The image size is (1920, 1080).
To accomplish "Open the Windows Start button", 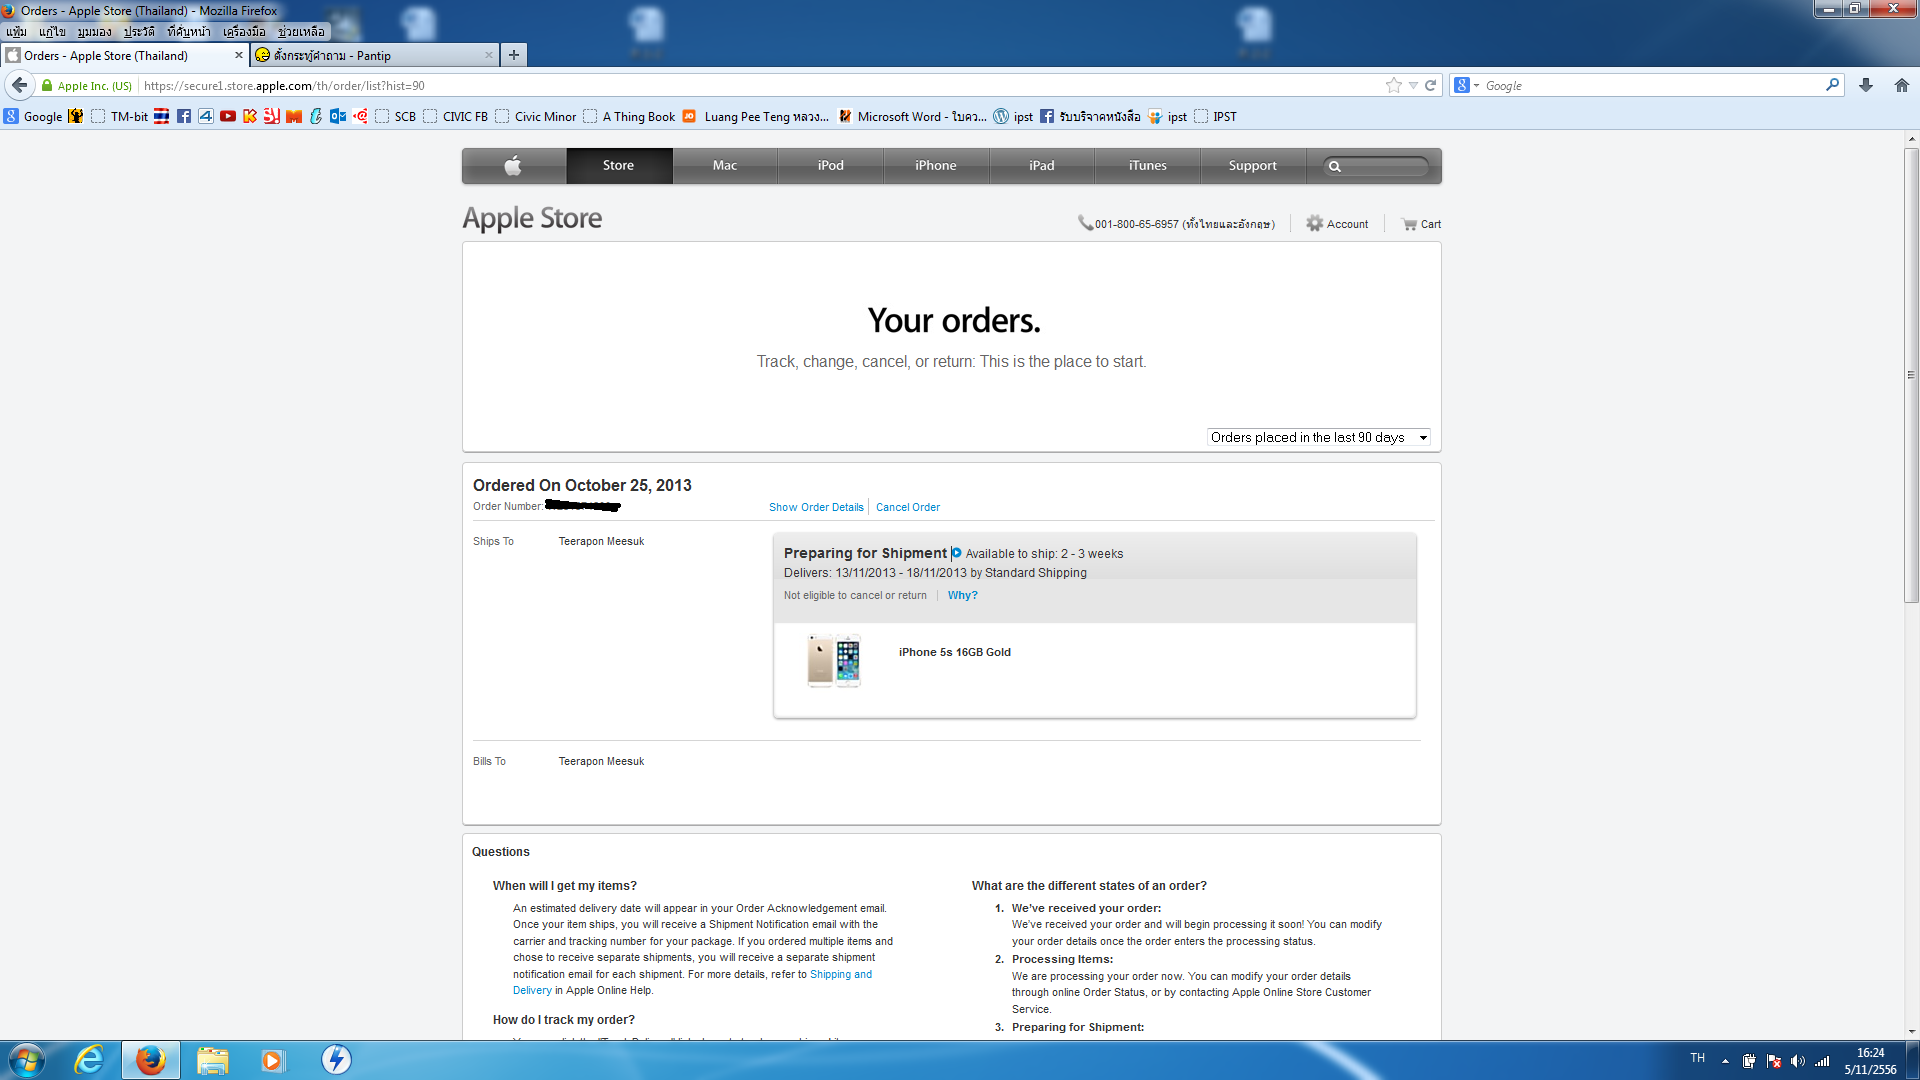I will pyautogui.click(x=27, y=1060).
